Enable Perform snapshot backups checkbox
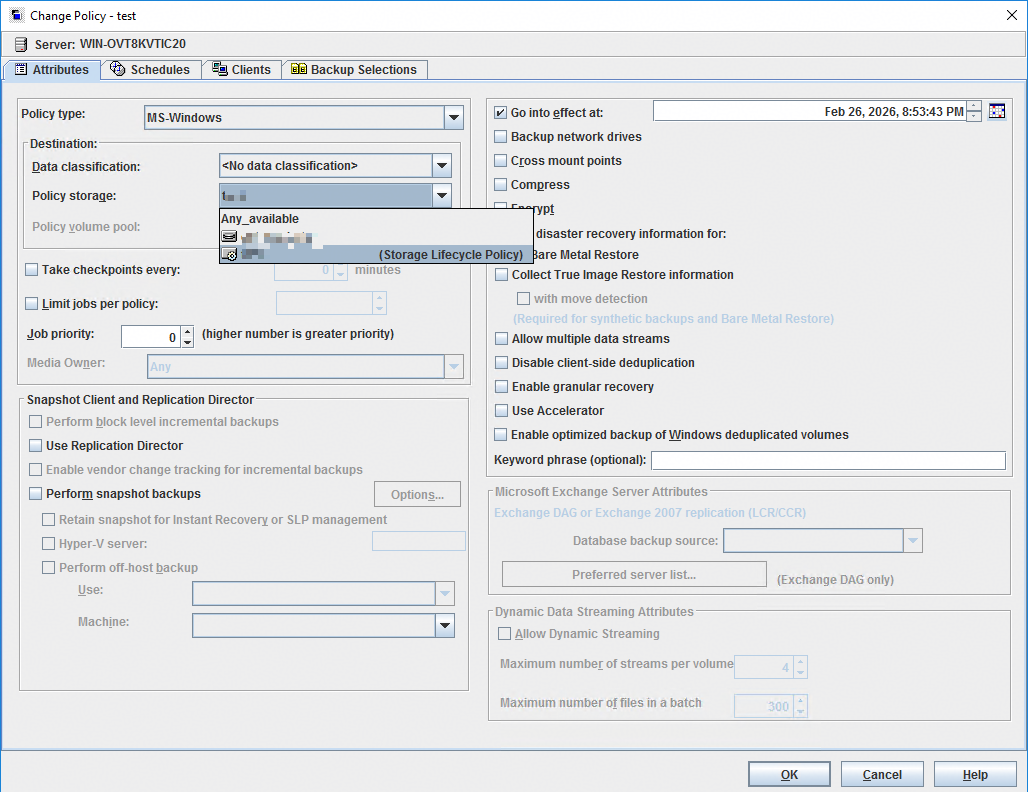Viewport: 1028px width, 792px height. pos(36,494)
